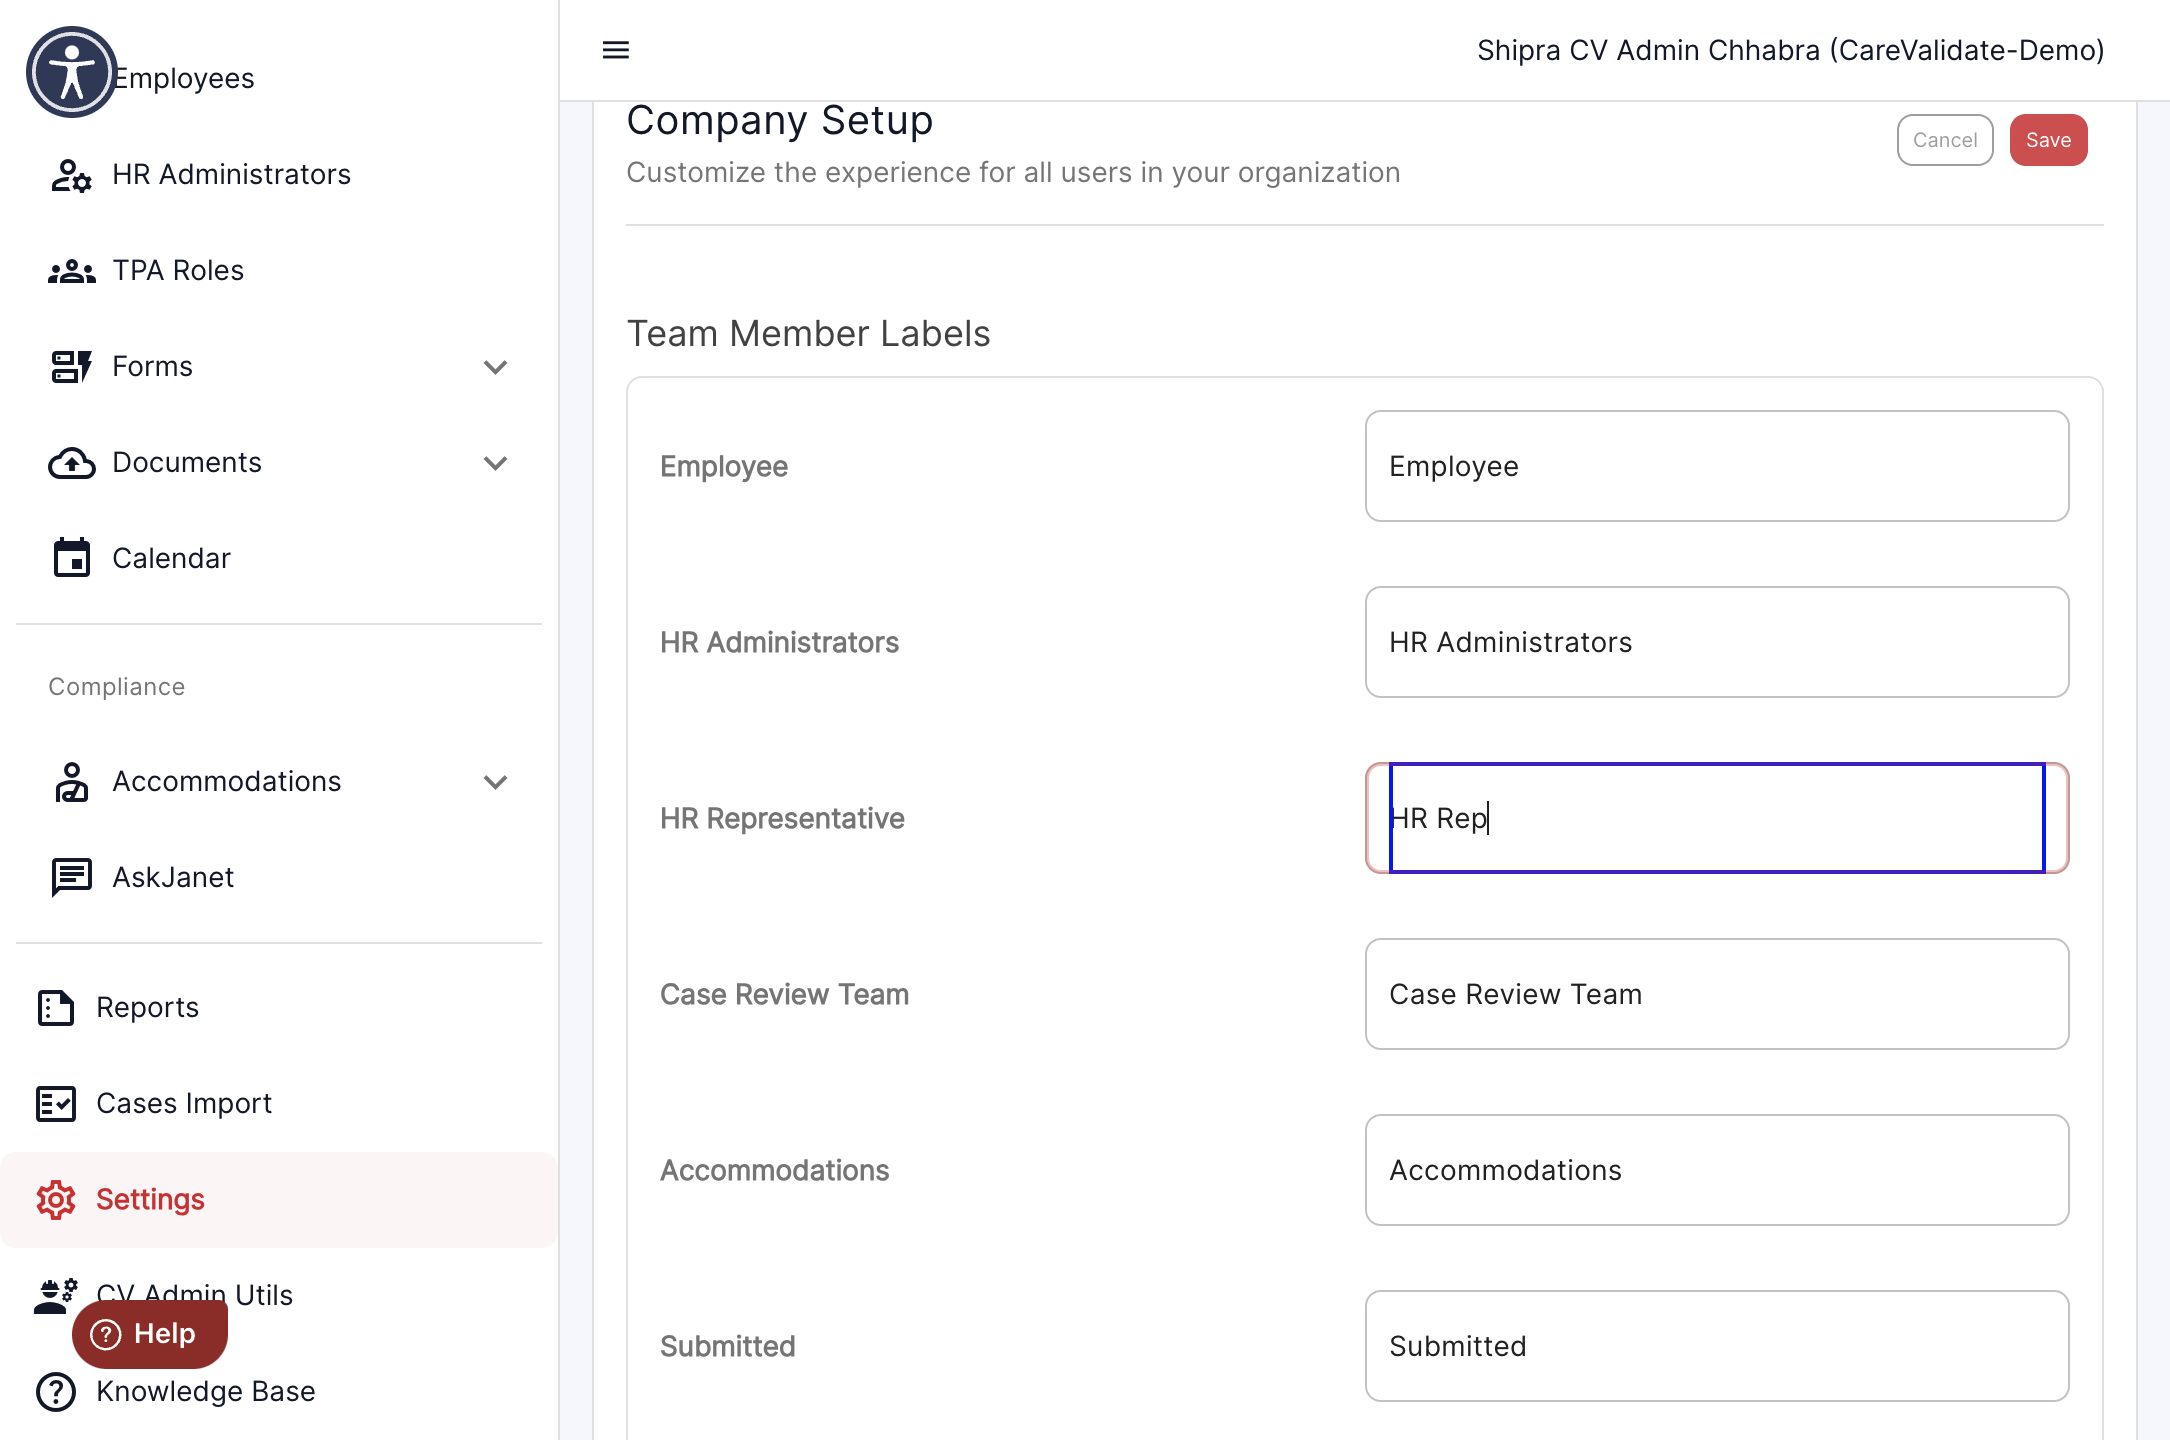The image size is (2170, 1440).
Task: Expand the Documents submenu chevron
Action: pos(495,463)
